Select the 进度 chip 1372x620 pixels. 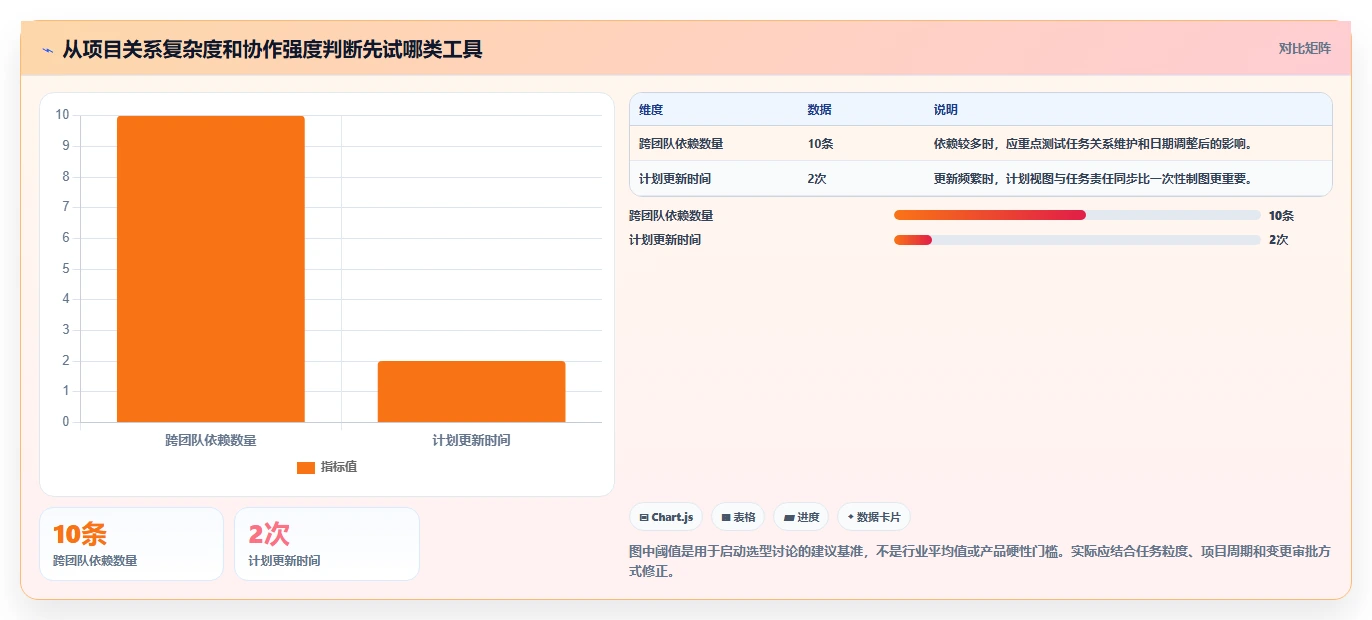(801, 517)
